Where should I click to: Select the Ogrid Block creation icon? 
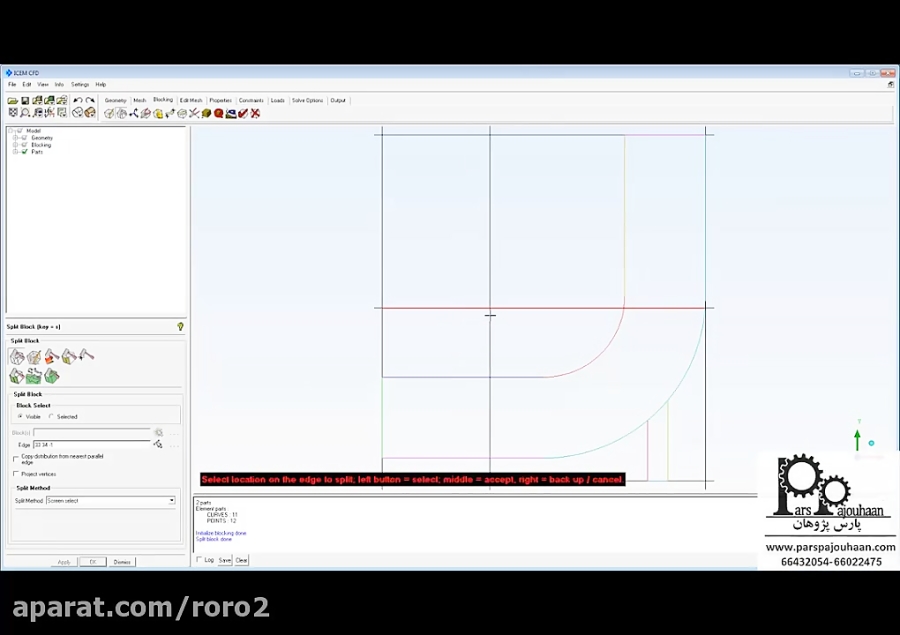coord(33,356)
